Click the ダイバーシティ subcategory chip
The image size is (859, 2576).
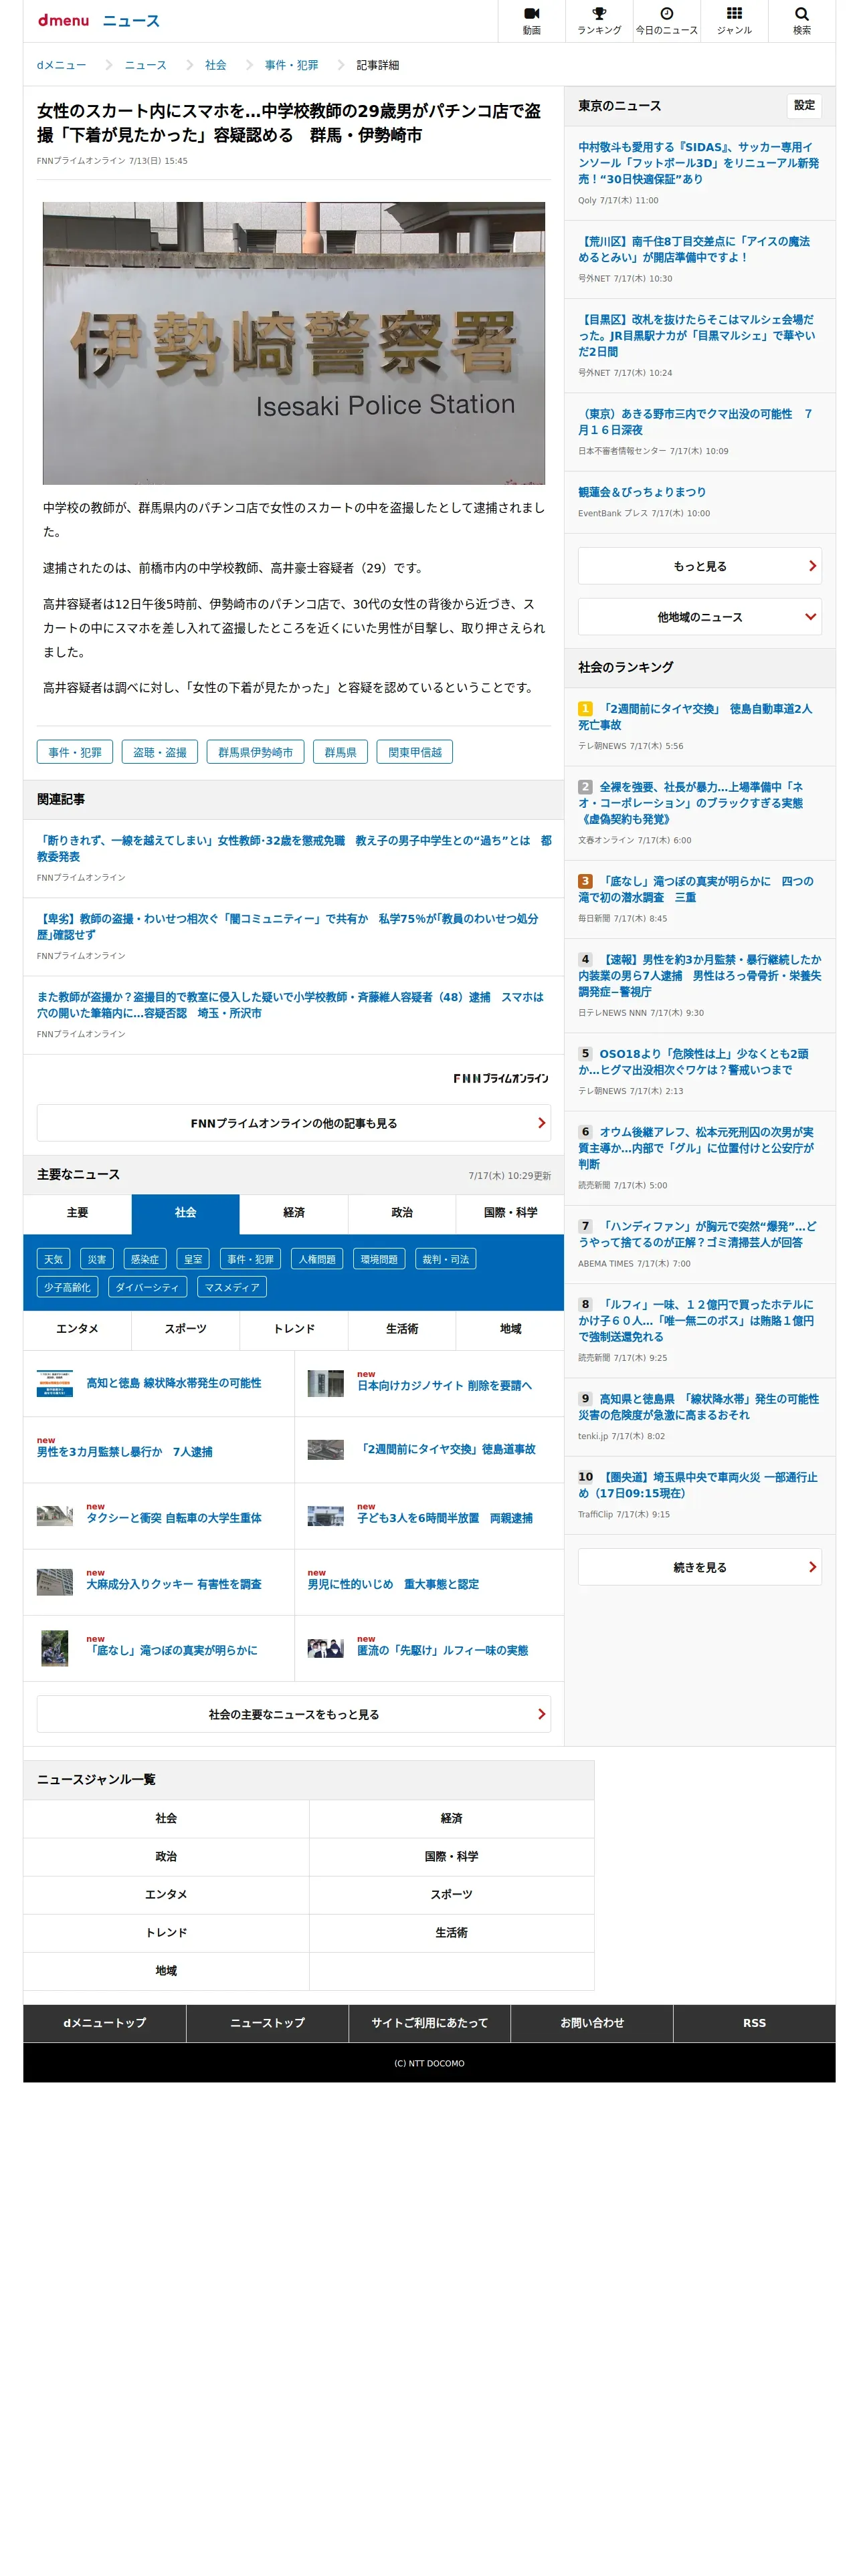coord(147,1287)
